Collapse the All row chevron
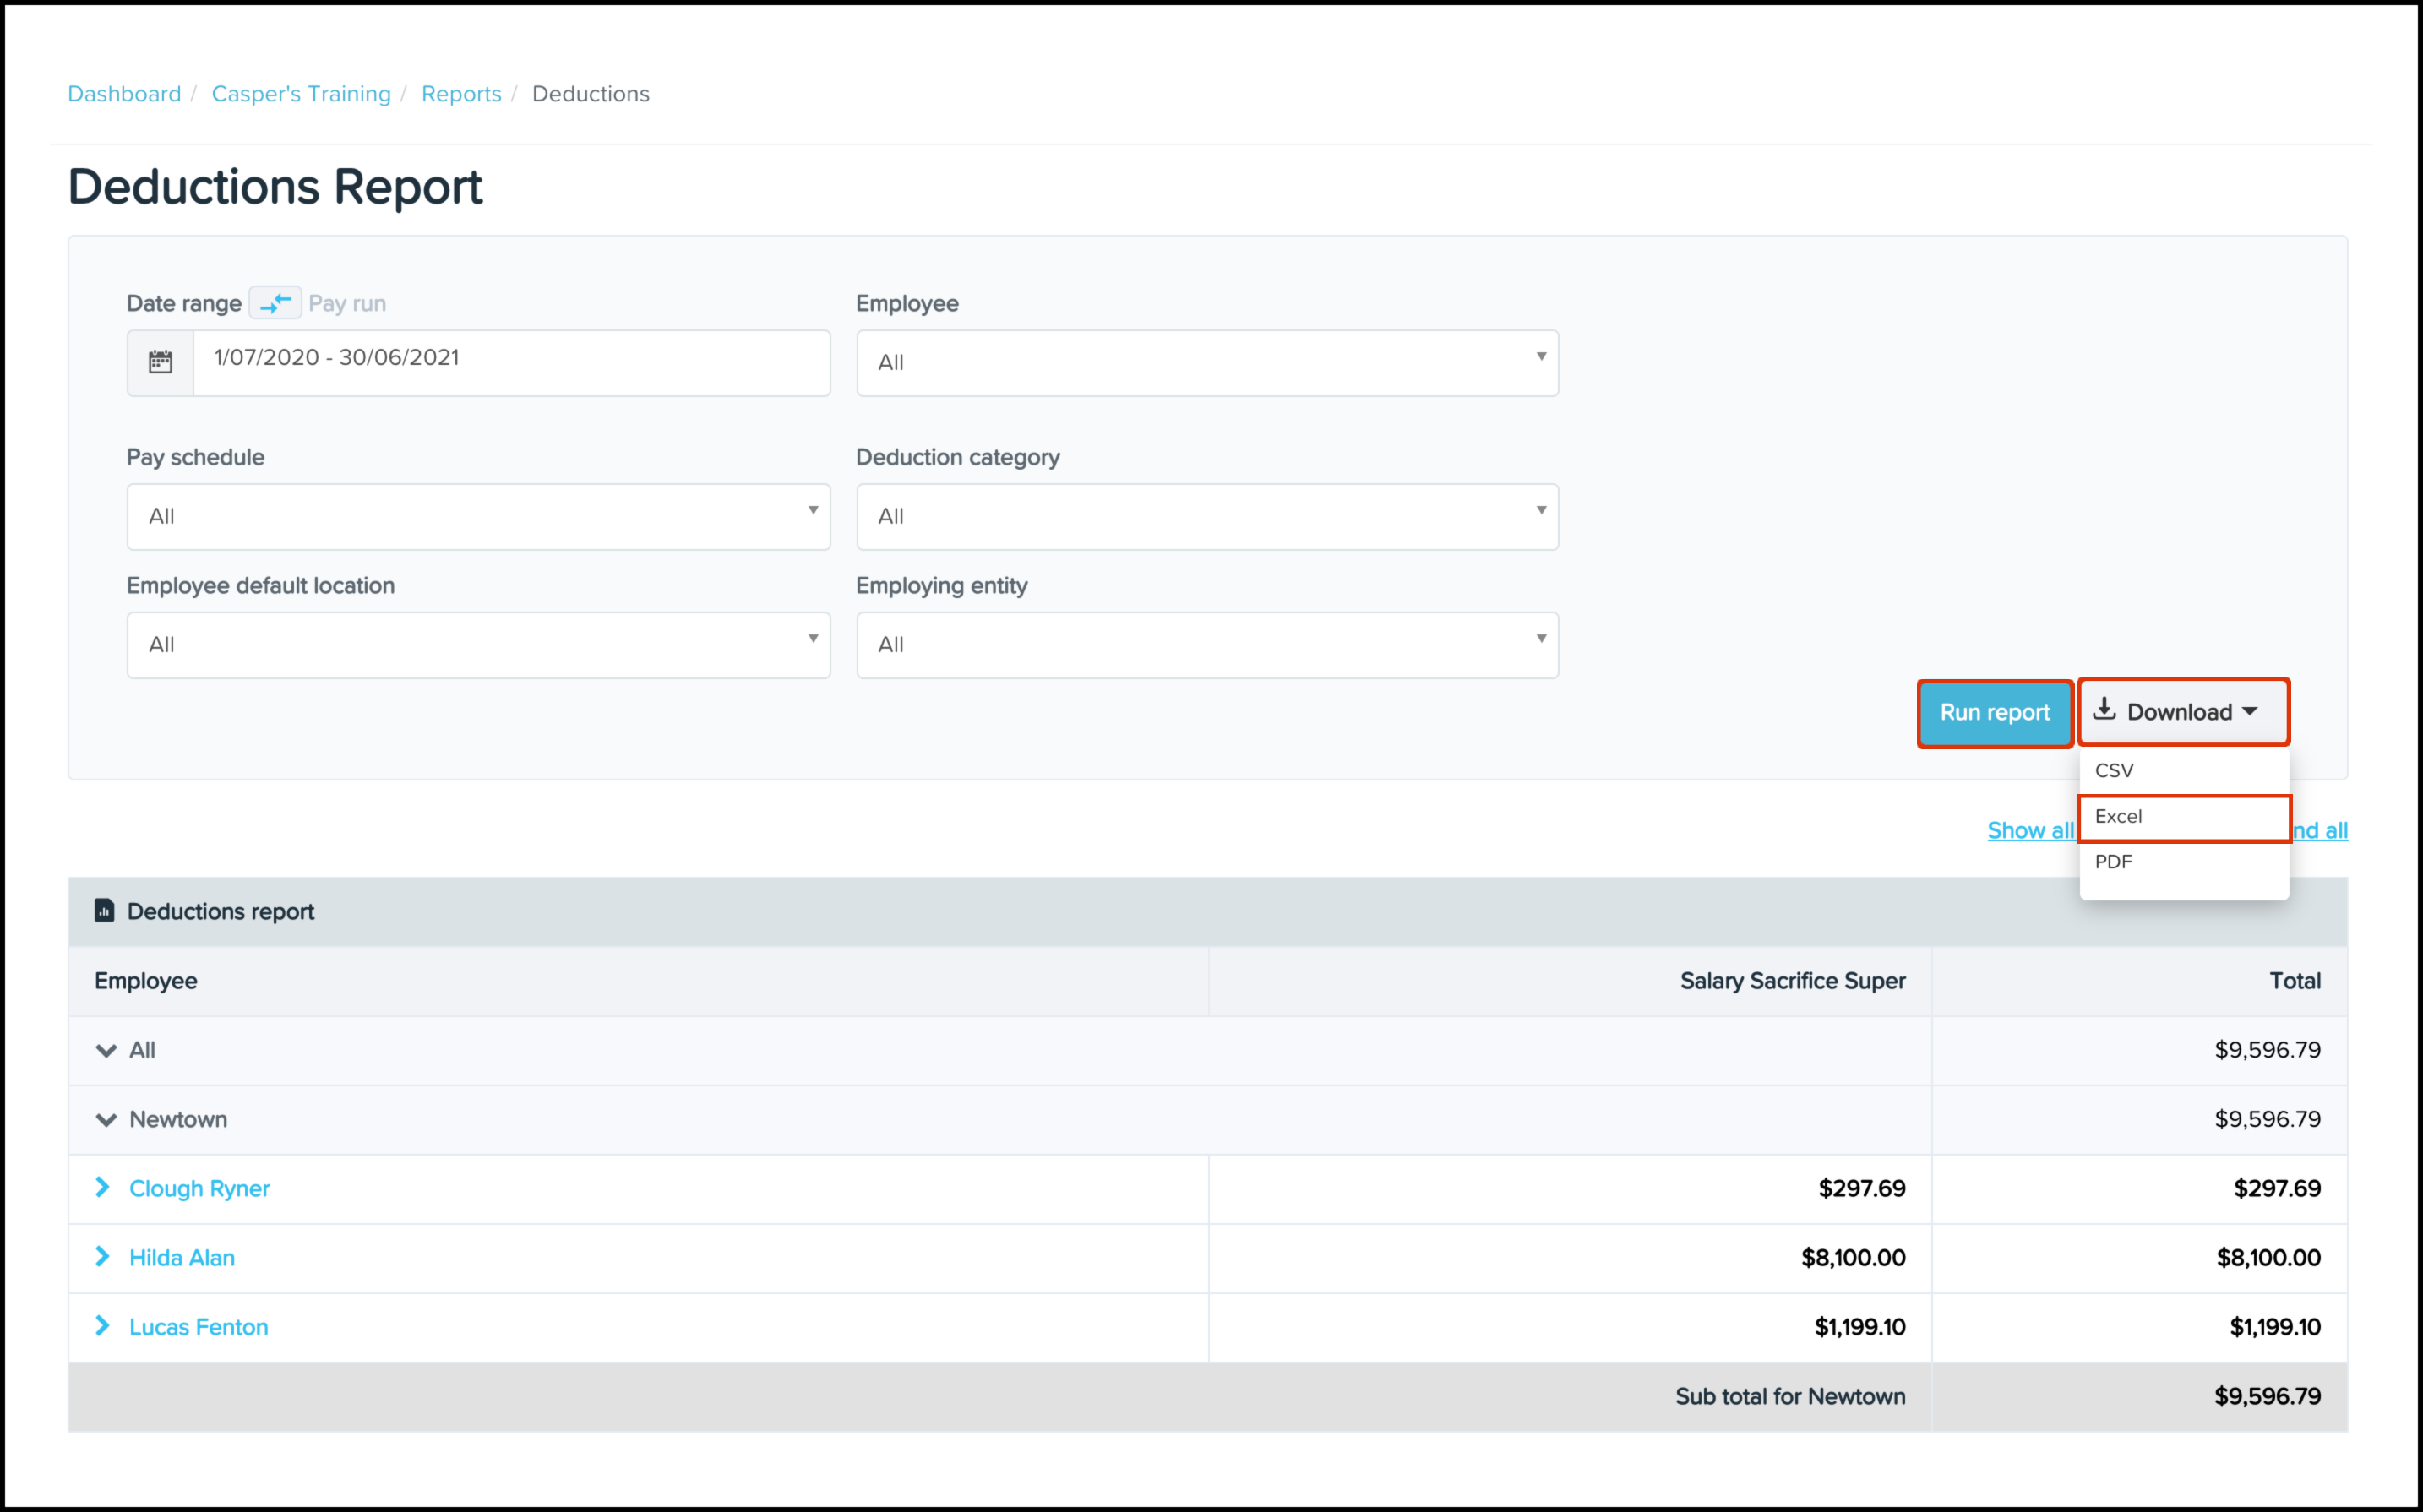This screenshot has height=1512, width=2423. (106, 1050)
